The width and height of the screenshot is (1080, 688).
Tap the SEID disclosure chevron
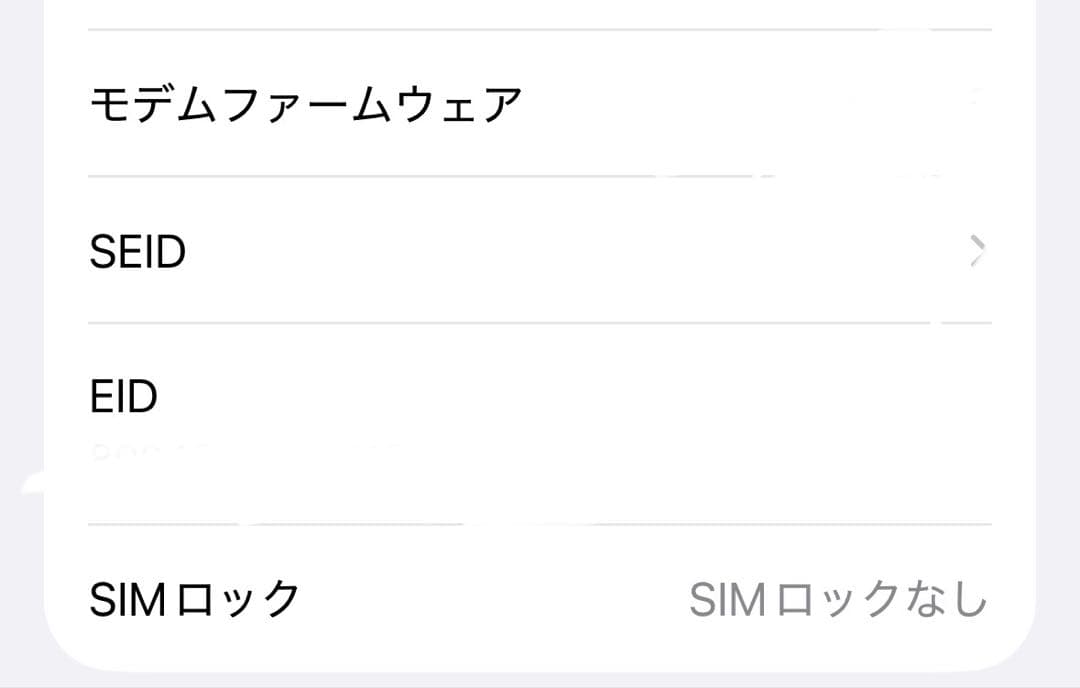point(977,252)
